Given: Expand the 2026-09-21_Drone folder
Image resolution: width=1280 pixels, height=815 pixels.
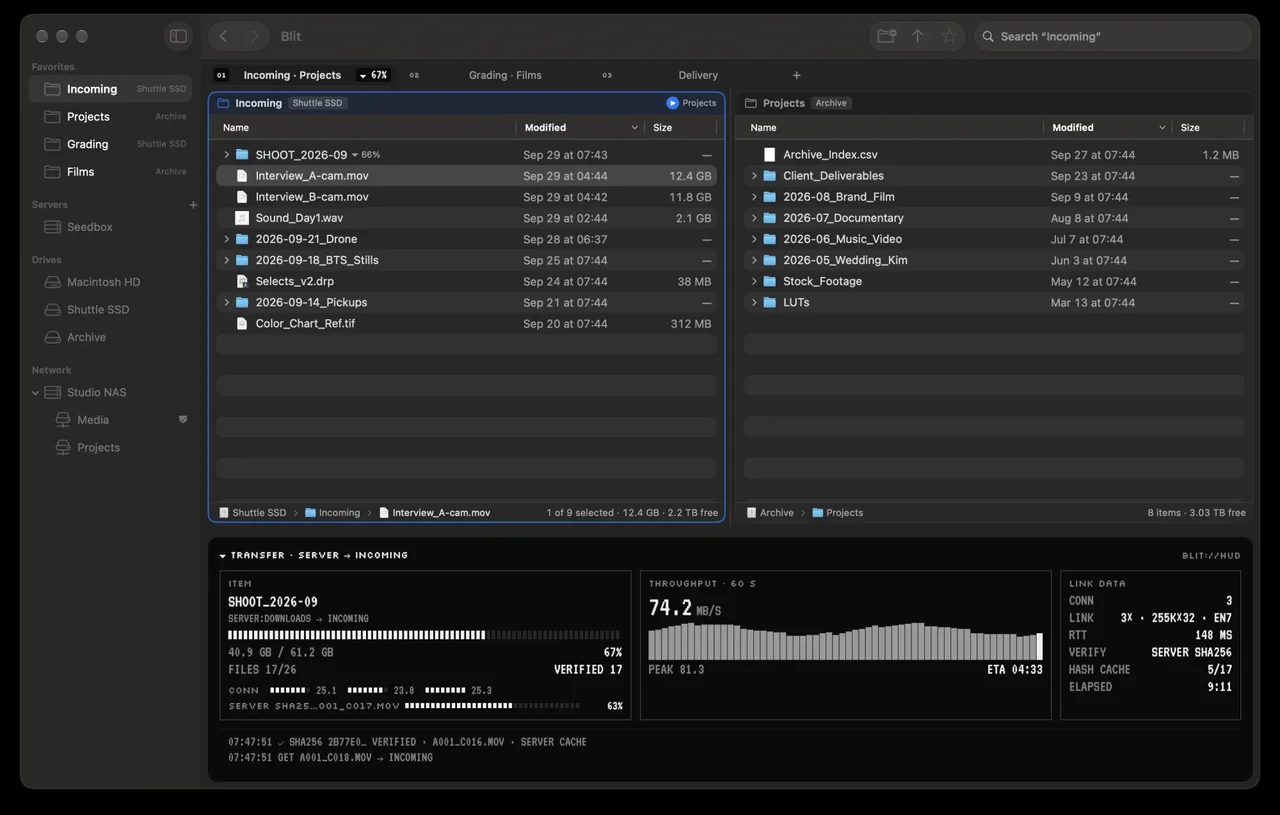Looking at the screenshot, I should click(227, 239).
